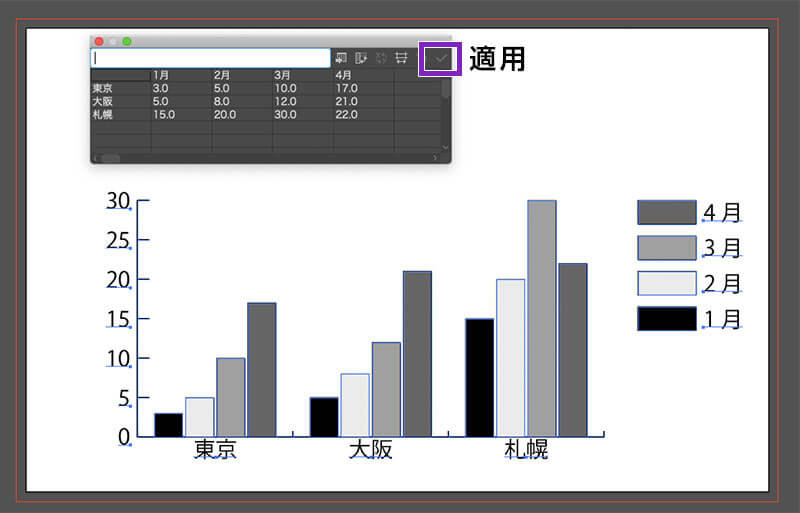Click the 10 value on the y-axis
This screenshot has height=513, width=800.
[x=118, y=359]
